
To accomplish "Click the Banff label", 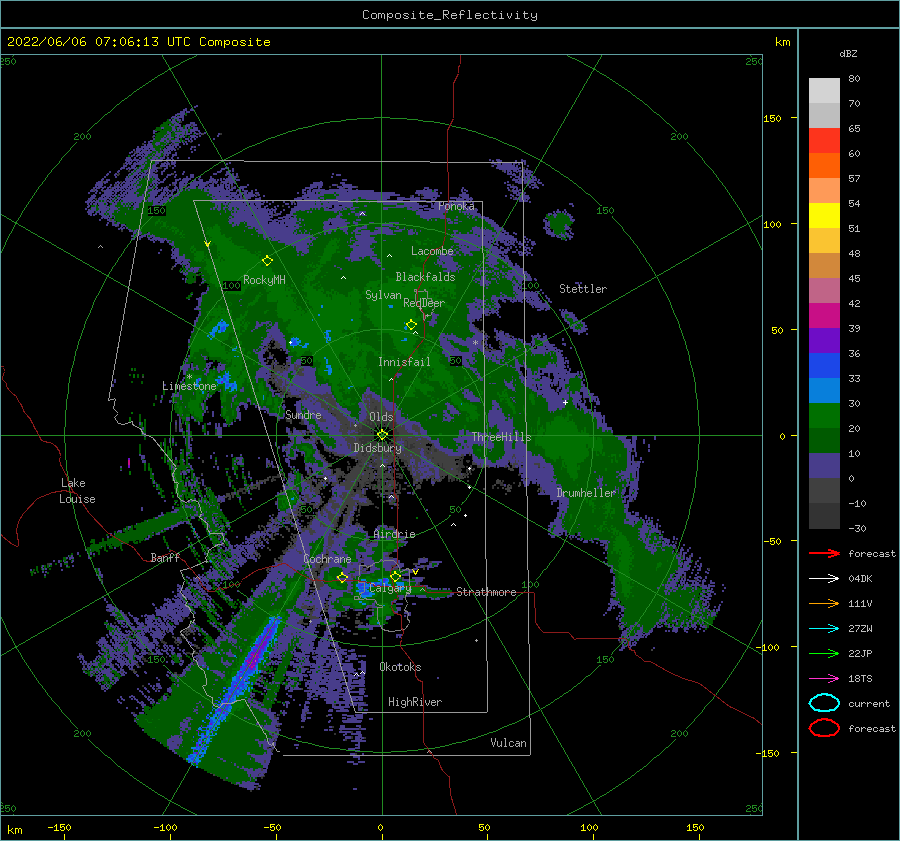I will (165, 557).
